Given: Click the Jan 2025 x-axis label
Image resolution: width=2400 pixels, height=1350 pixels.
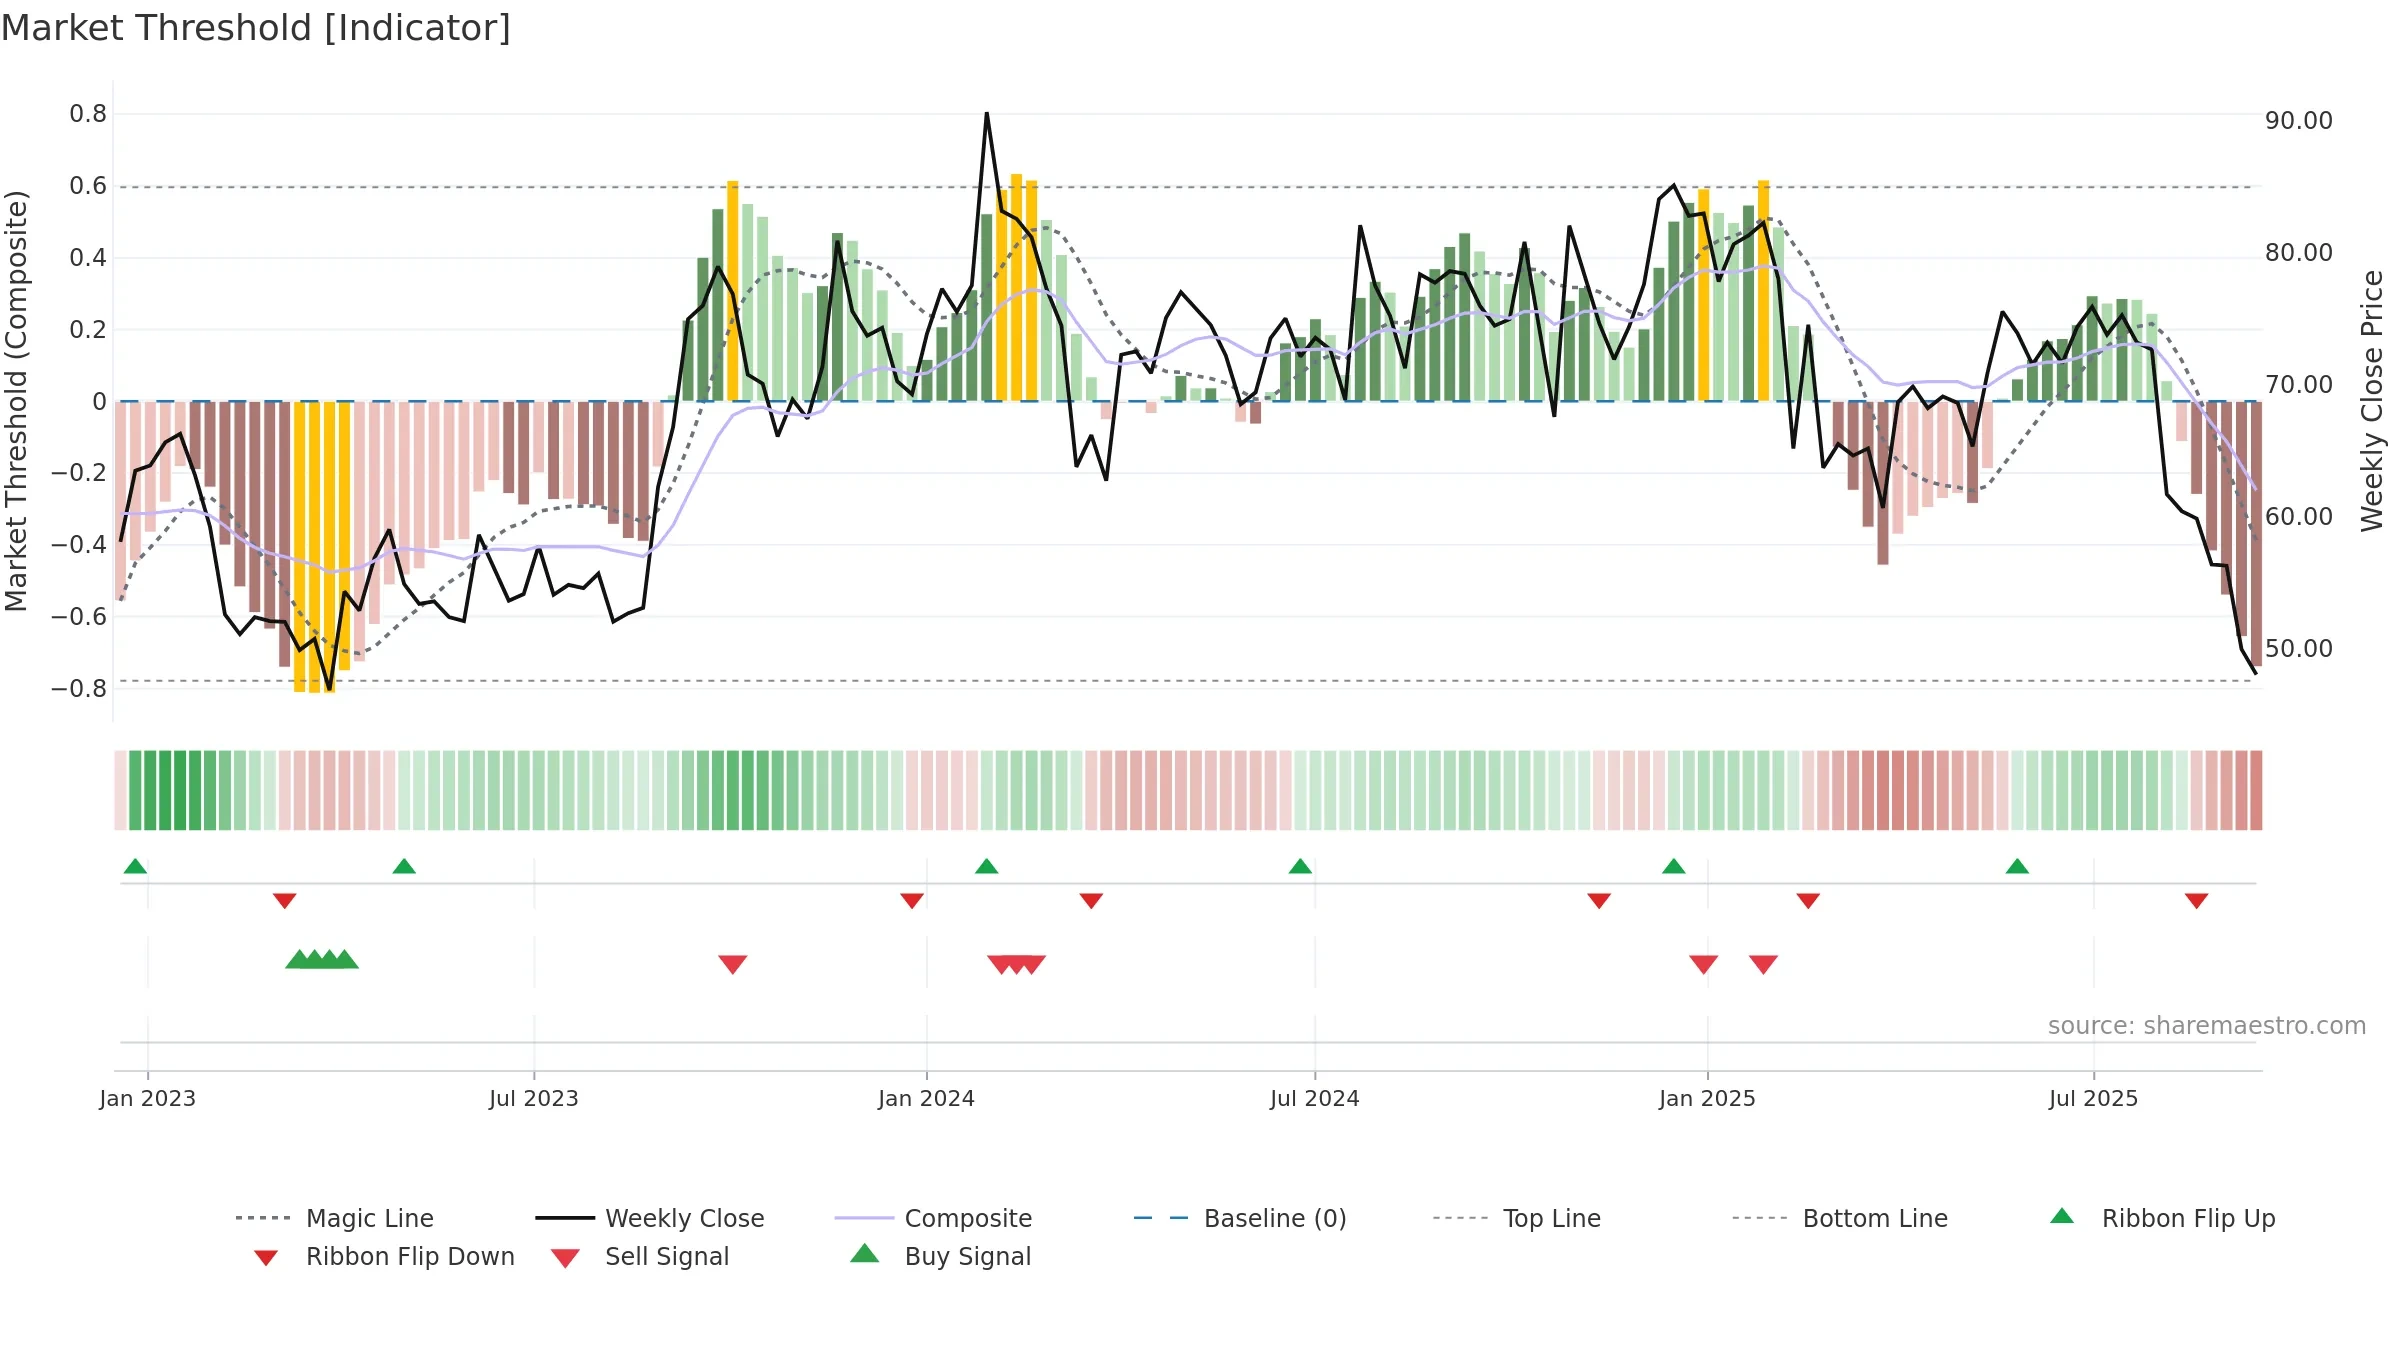Looking at the screenshot, I should pyautogui.click(x=1708, y=1098).
